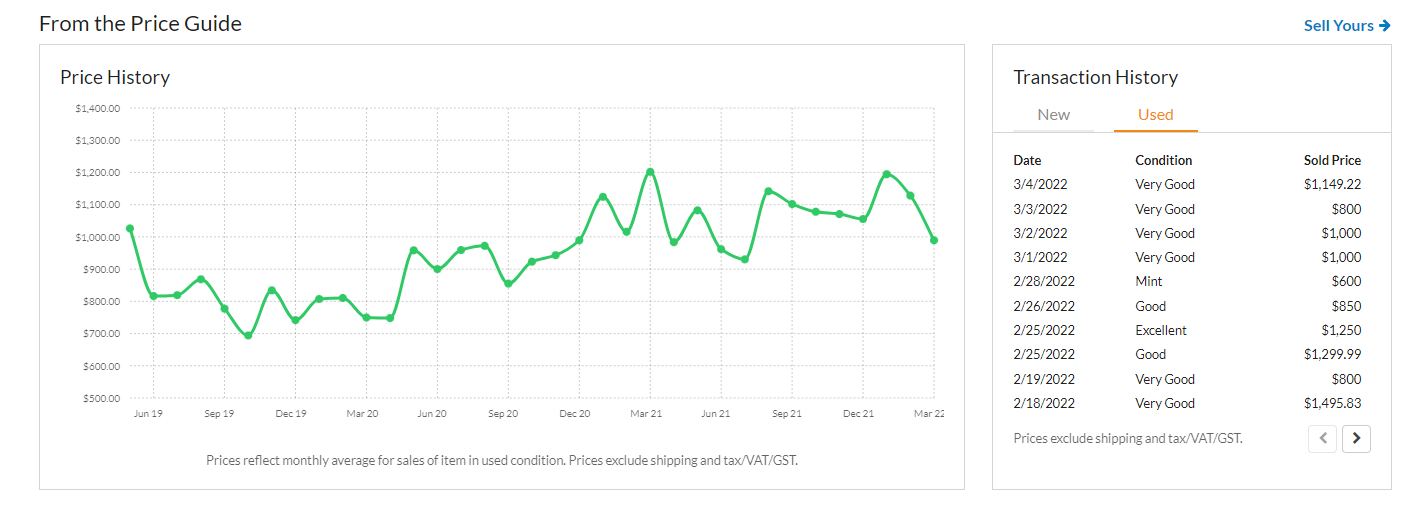The width and height of the screenshot is (1428, 506).
Task: Click the $1,495.83 sold price
Action: pyautogui.click(x=1332, y=403)
